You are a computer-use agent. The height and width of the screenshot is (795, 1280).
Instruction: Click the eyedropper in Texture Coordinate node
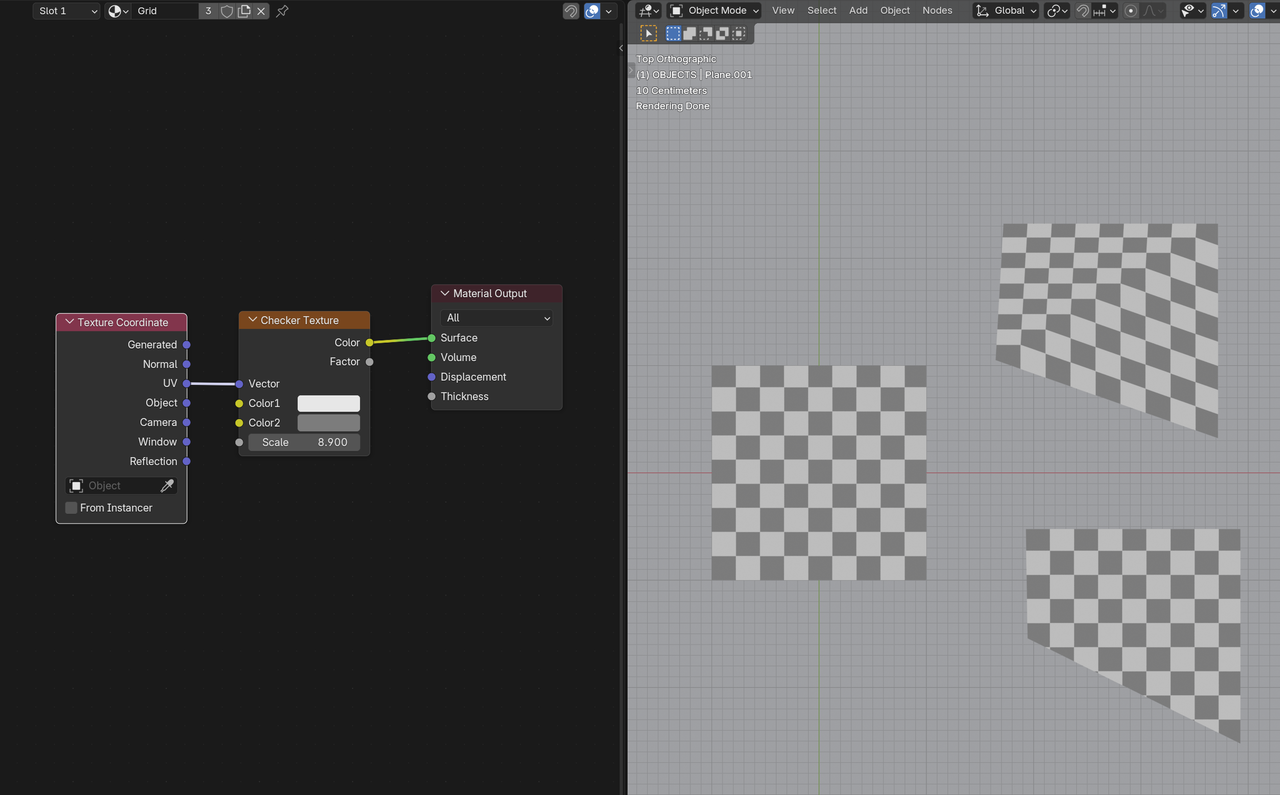[167, 486]
